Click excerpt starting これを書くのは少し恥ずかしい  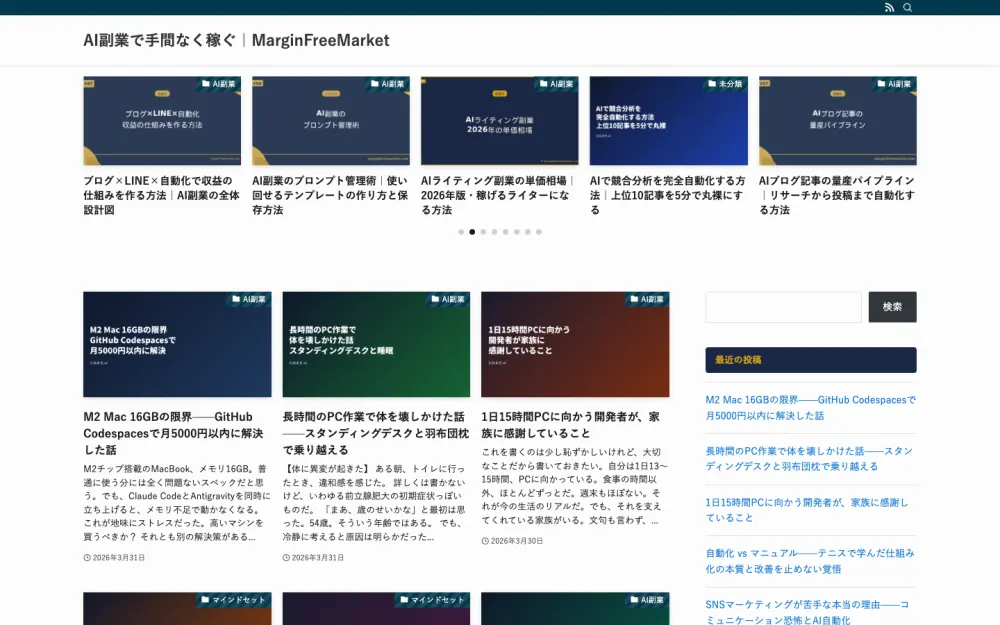point(575,486)
